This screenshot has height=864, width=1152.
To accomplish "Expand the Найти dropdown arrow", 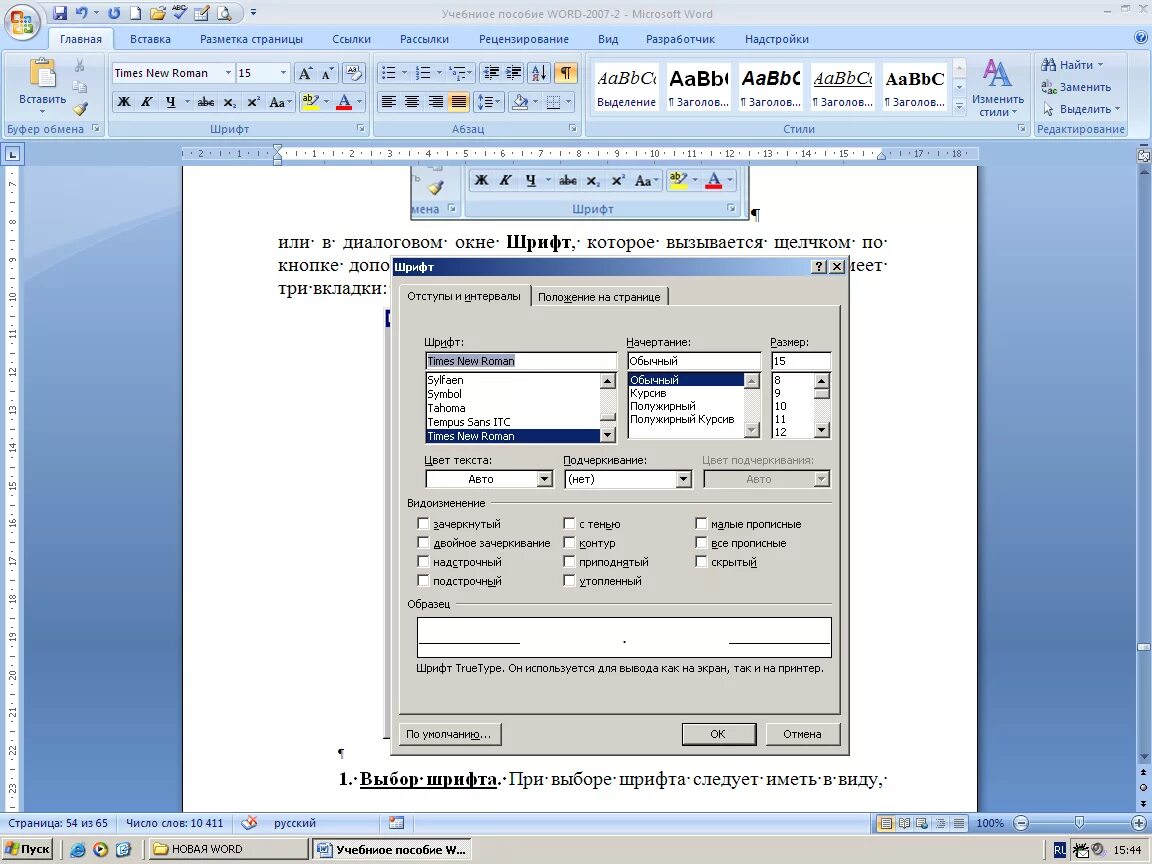I will pos(1100,65).
